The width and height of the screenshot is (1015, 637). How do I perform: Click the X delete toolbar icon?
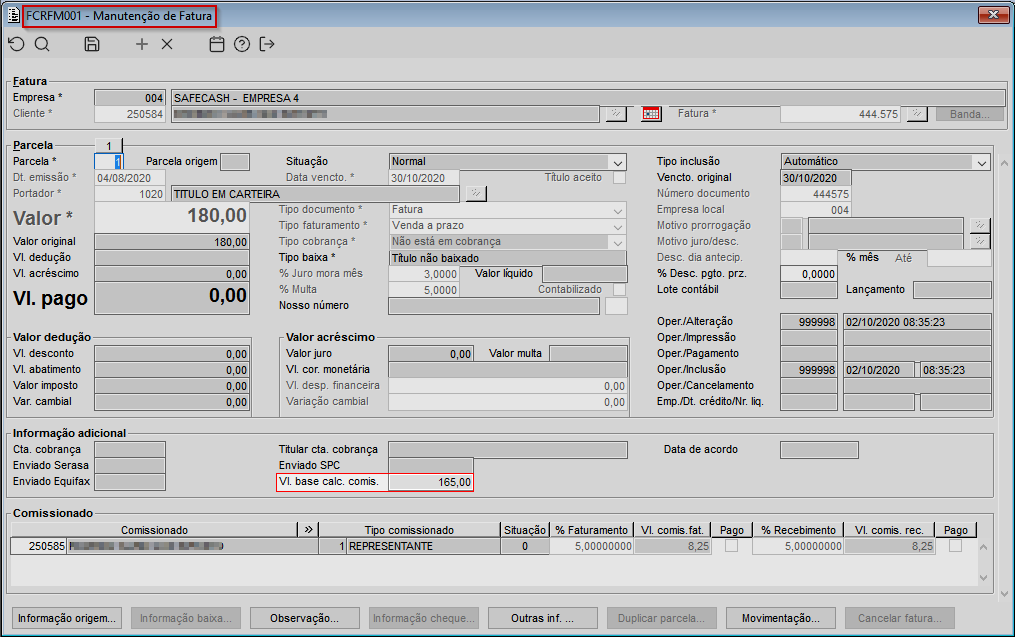[167, 44]
